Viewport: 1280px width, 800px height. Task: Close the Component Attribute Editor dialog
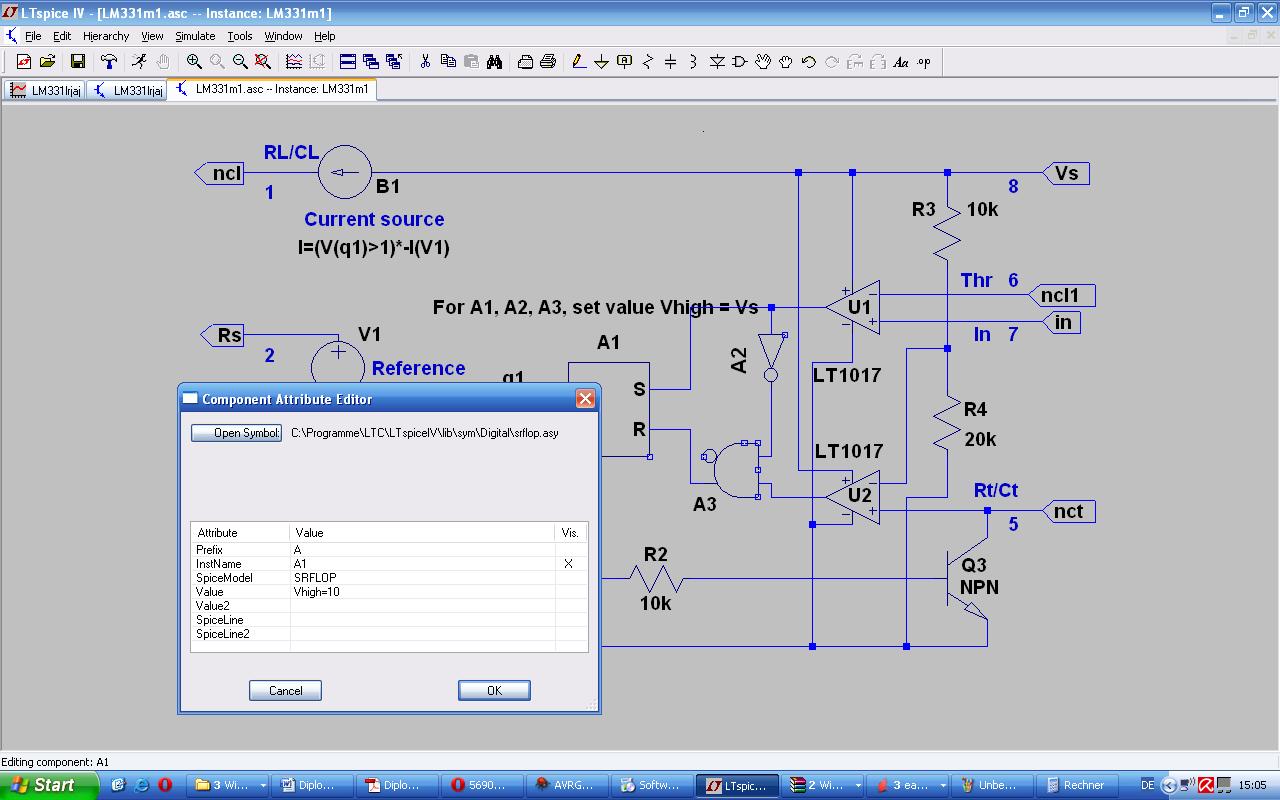585,399
